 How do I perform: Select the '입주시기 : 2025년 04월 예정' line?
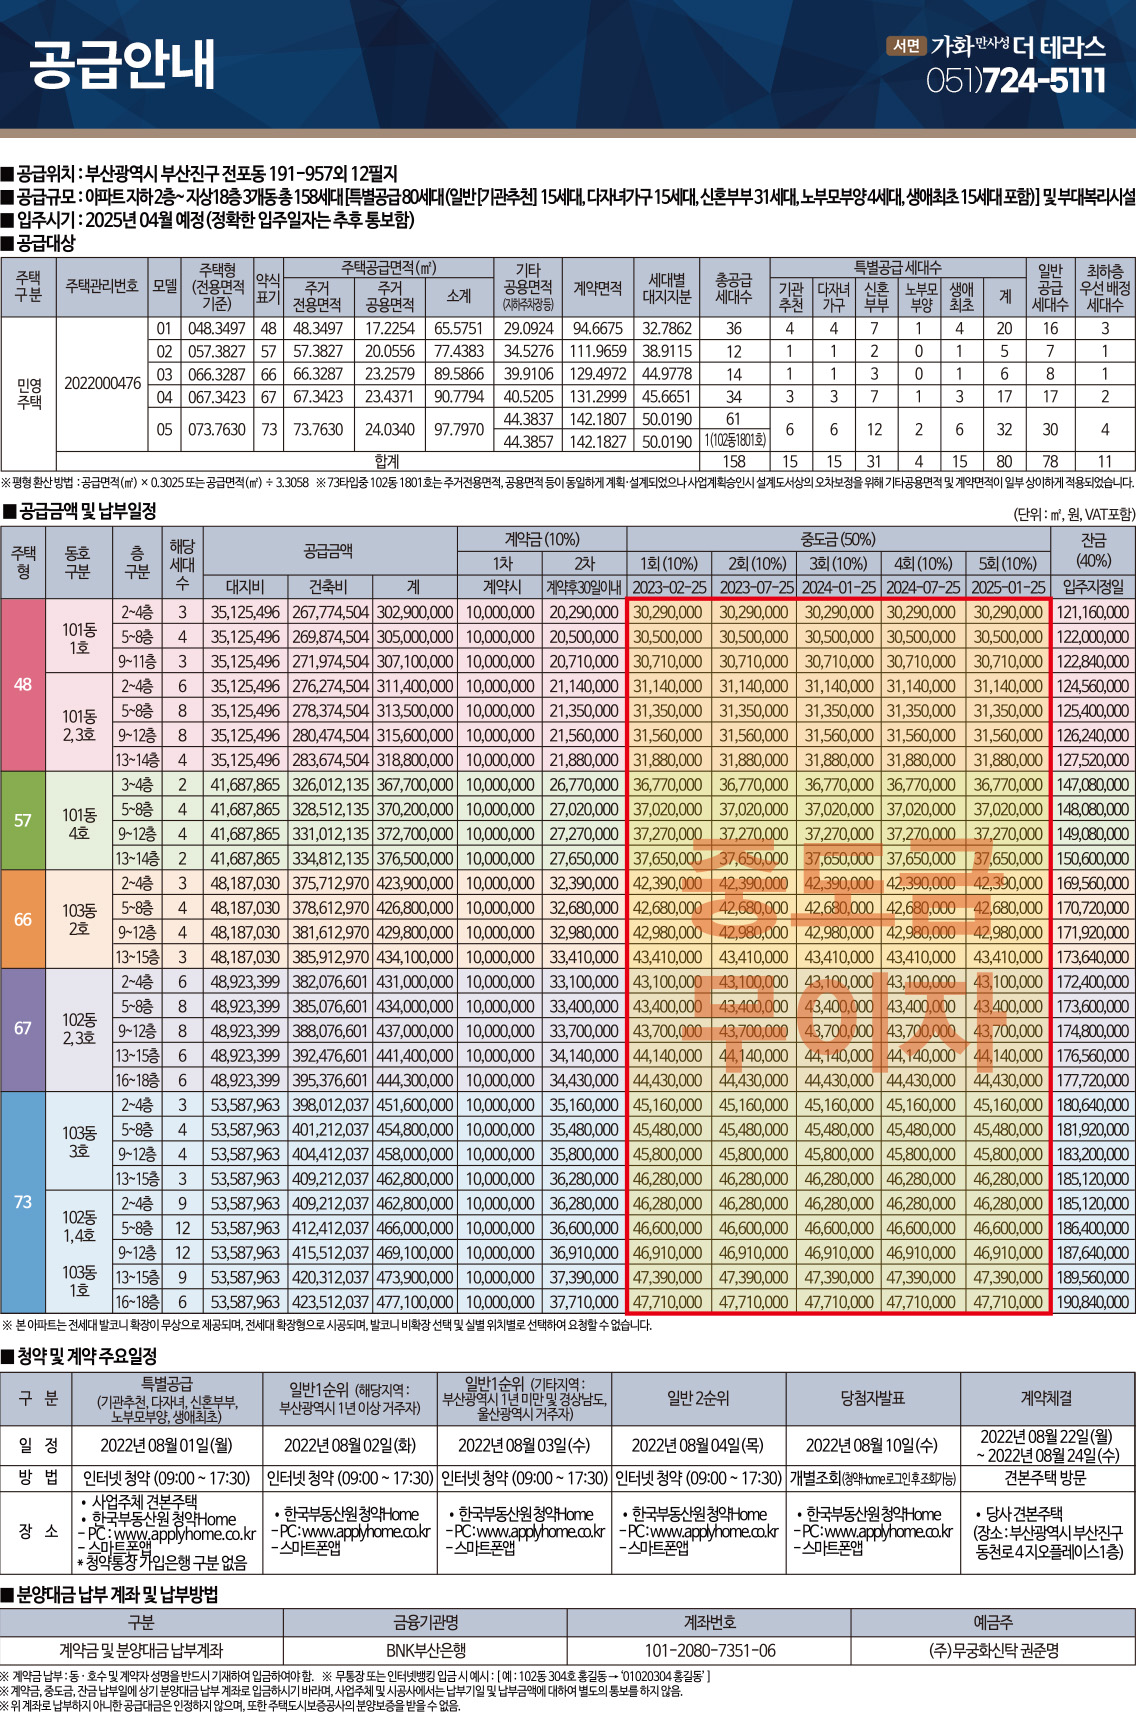[x=207, y=219]
